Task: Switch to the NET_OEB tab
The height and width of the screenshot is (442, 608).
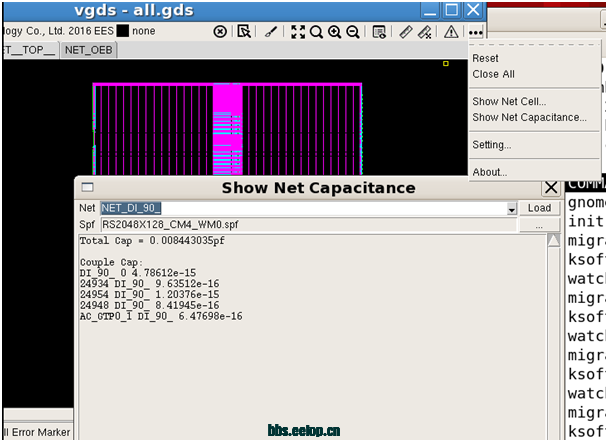Action: click(88, 50)
